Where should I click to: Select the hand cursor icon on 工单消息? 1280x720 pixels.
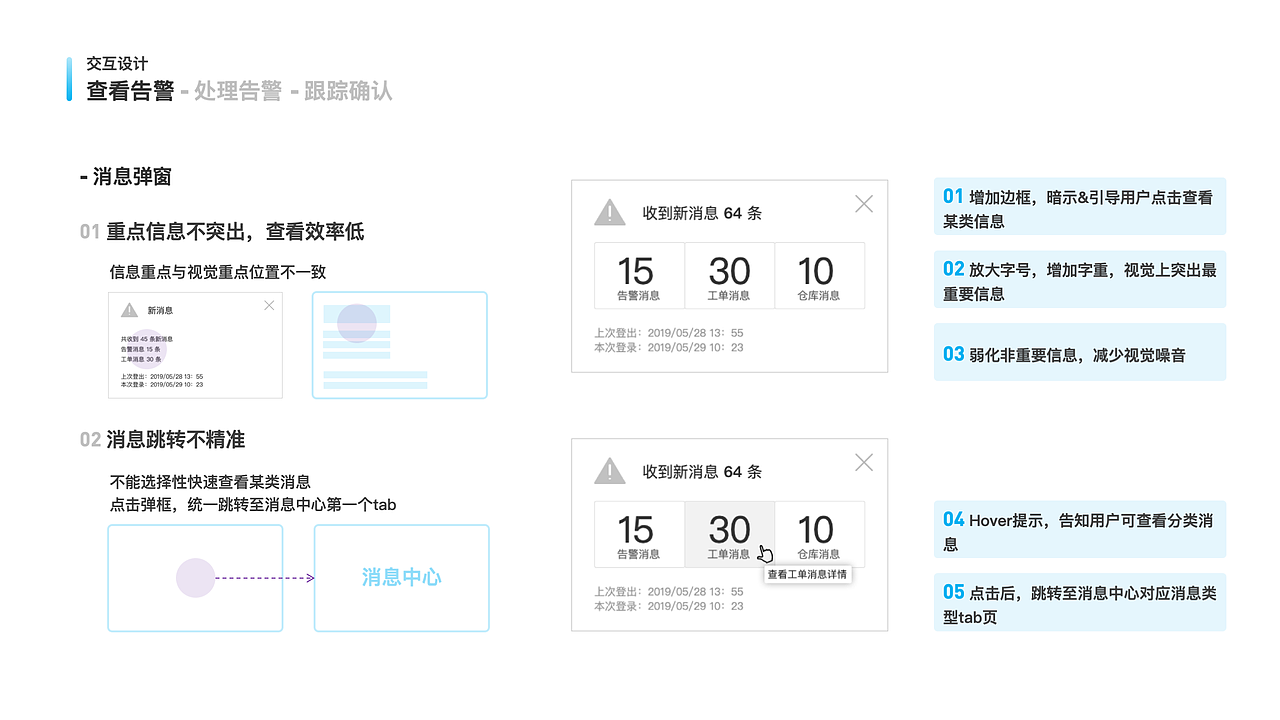(764, 552)
